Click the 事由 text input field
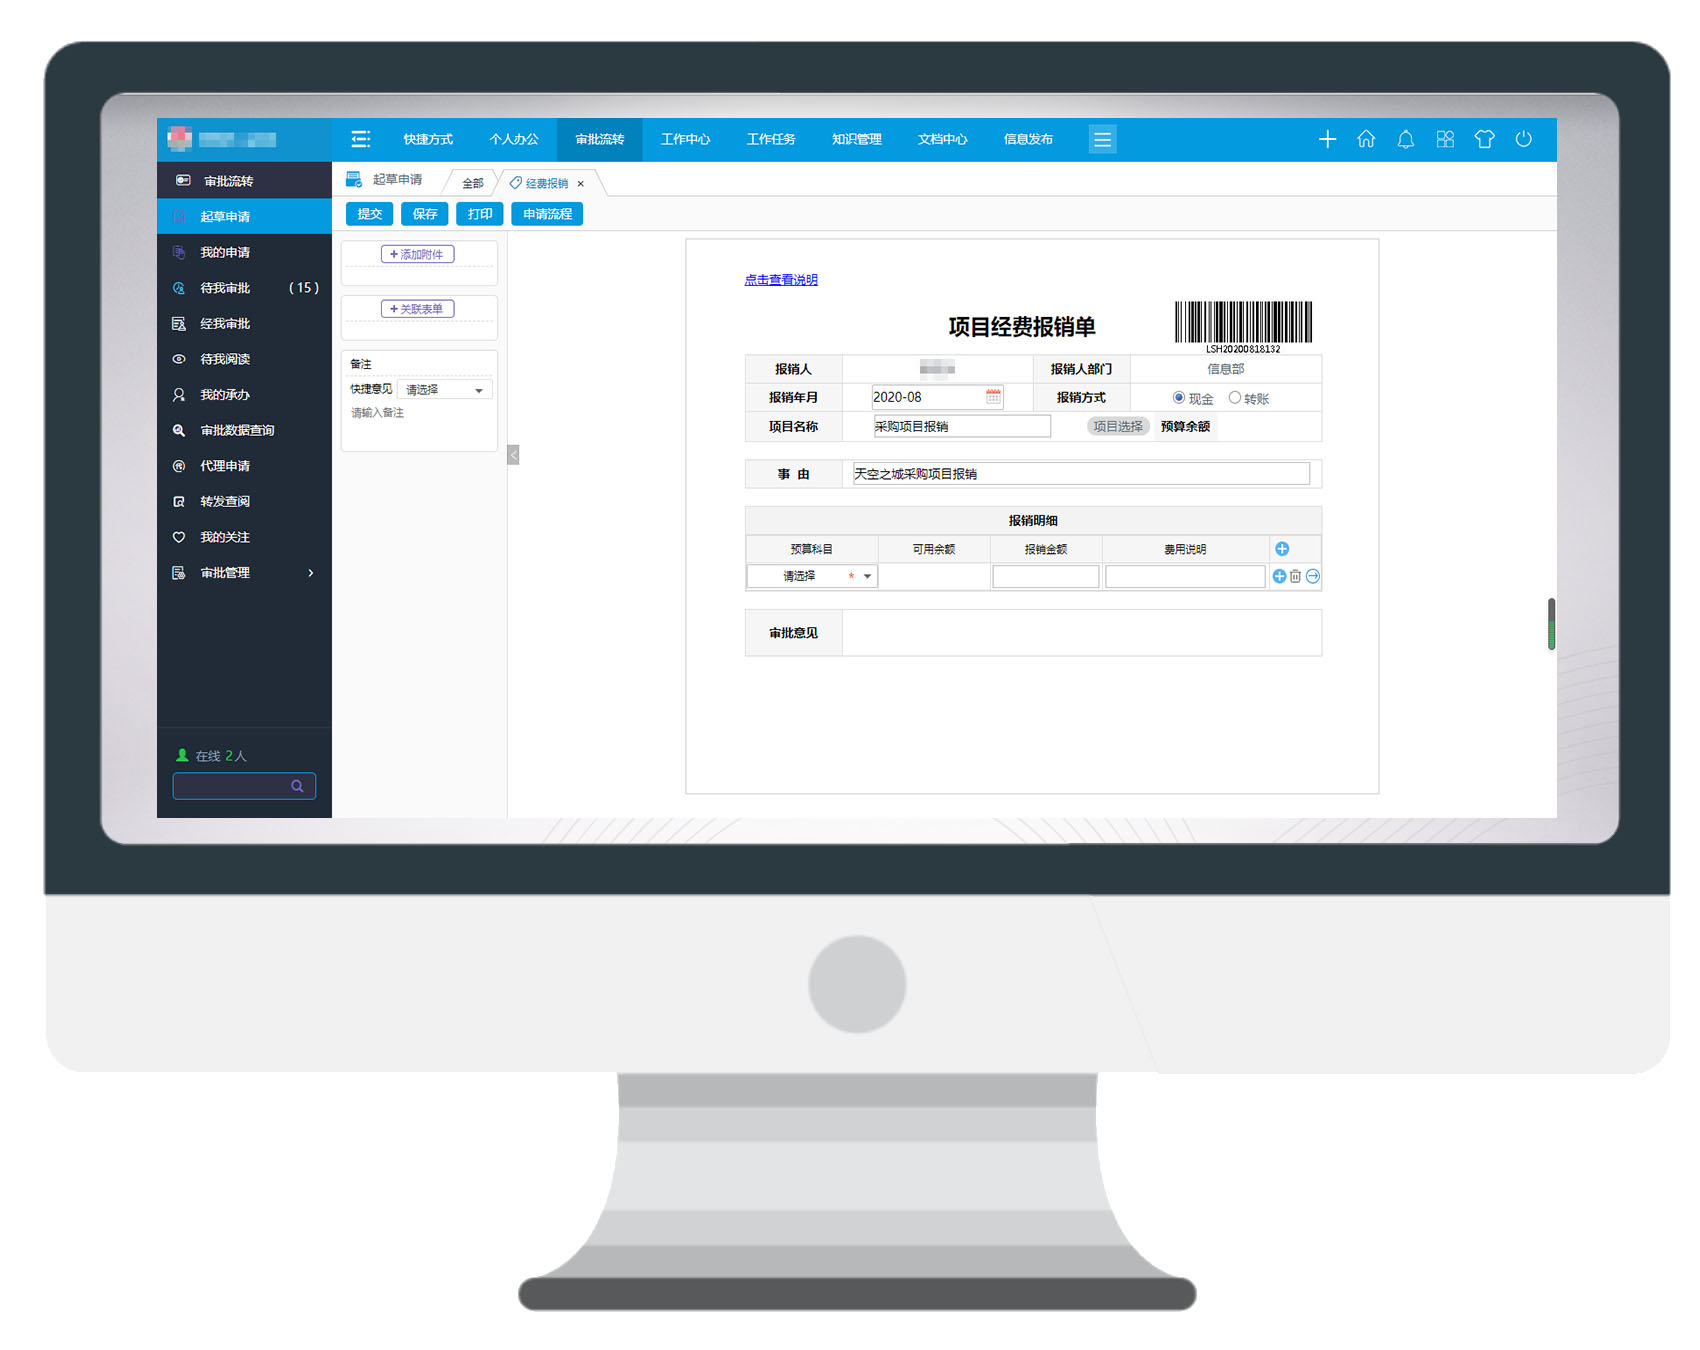This screenshot has width=1700, height=1350. click(x=1080, y=474)
